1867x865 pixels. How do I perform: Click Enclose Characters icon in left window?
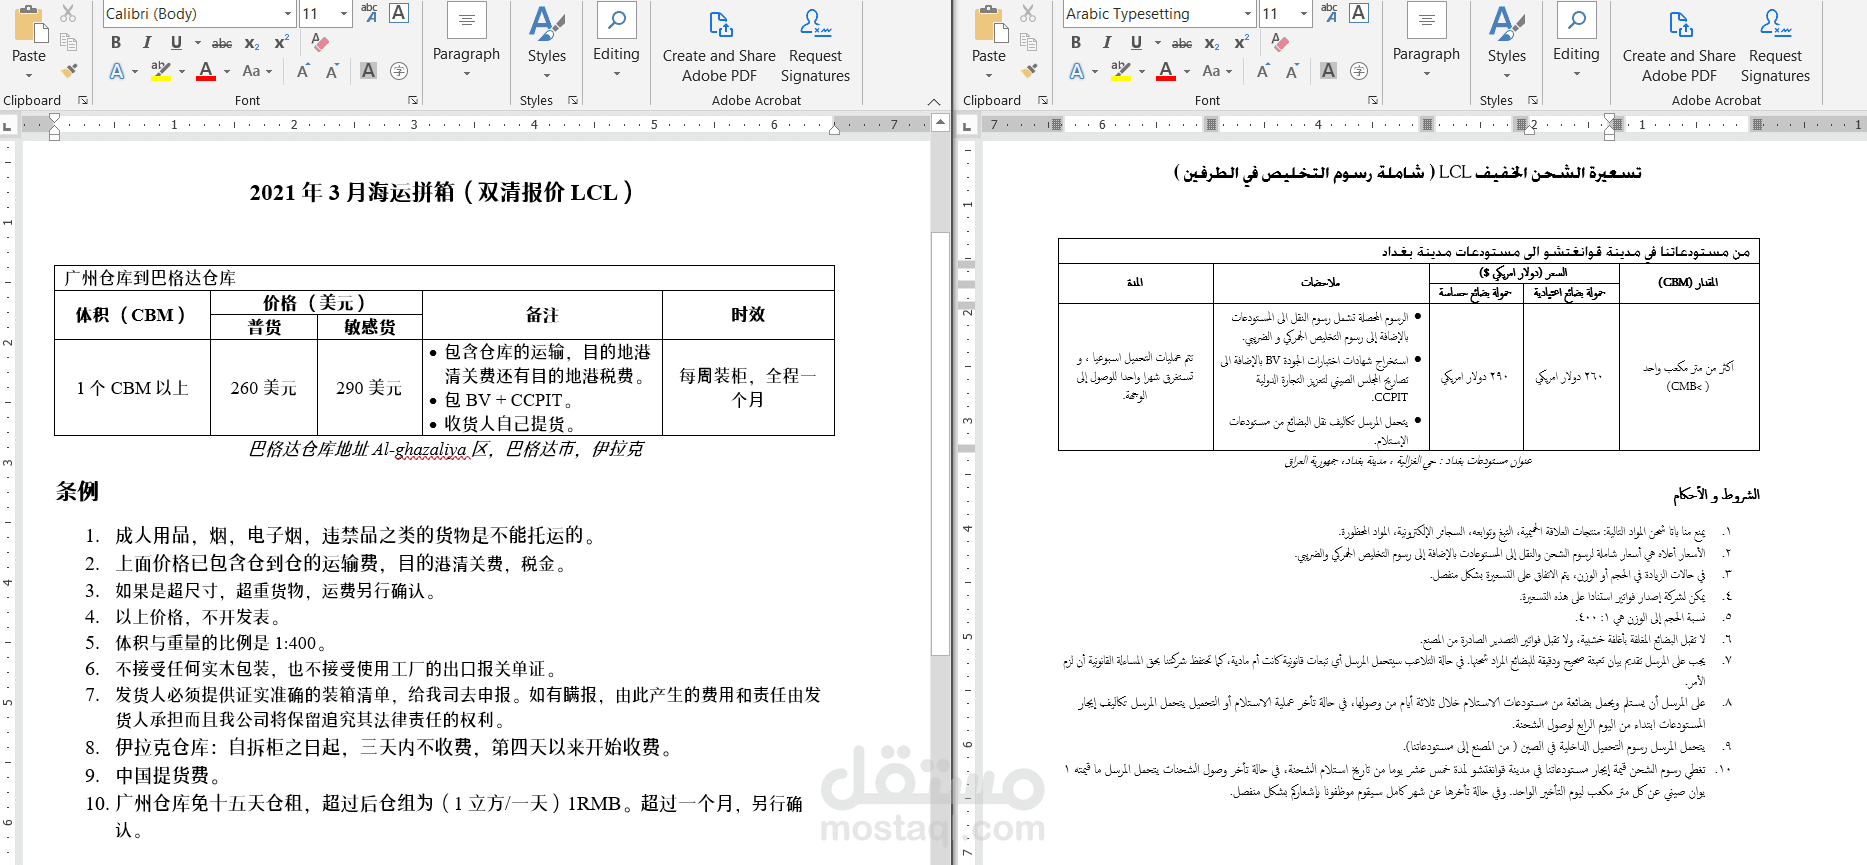pyautogui.click(x=399, y=71)
